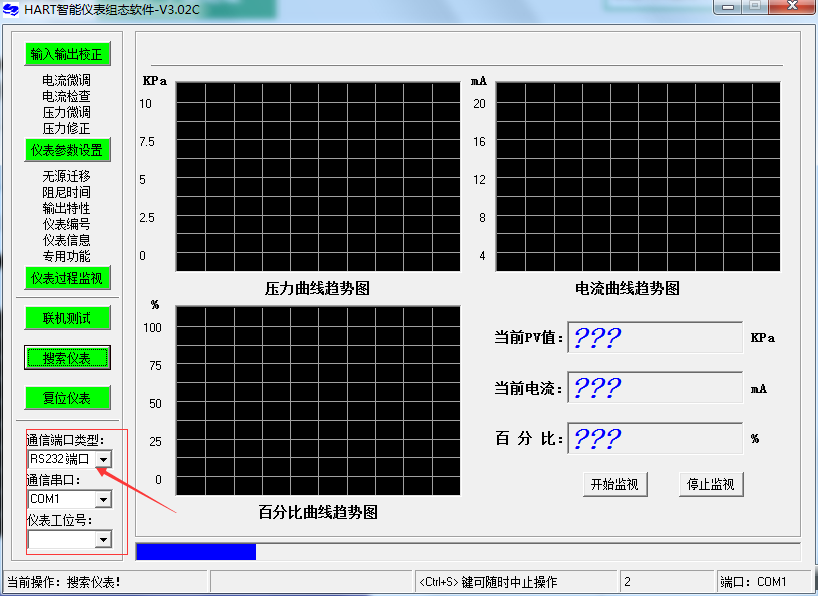Click the 仪表过程监视 green button
The image size is (818, 596).
pos(67,278)
